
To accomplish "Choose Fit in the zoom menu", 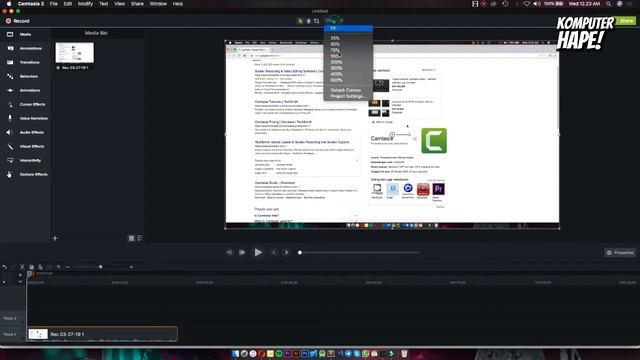I will point(348,28).
